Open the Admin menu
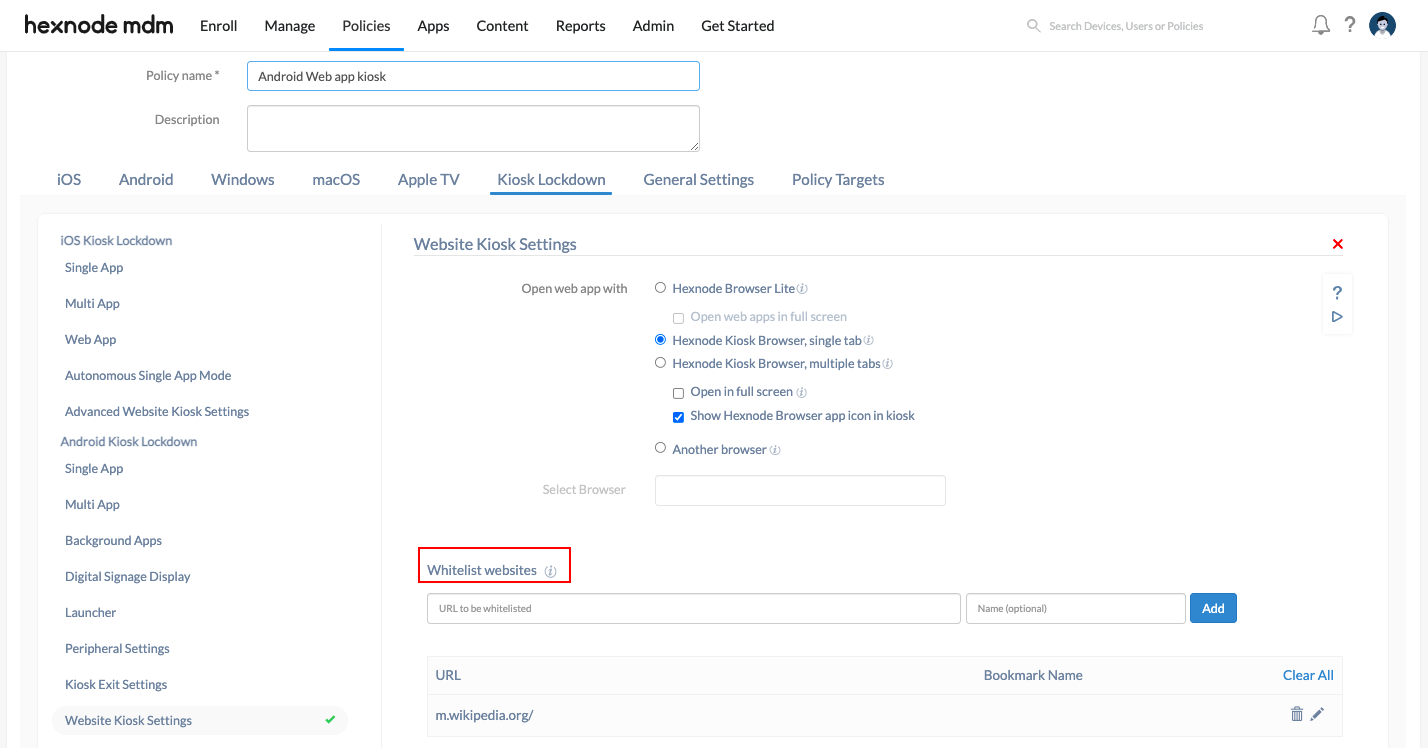1428x748 pixels. (x=653, y=26)
